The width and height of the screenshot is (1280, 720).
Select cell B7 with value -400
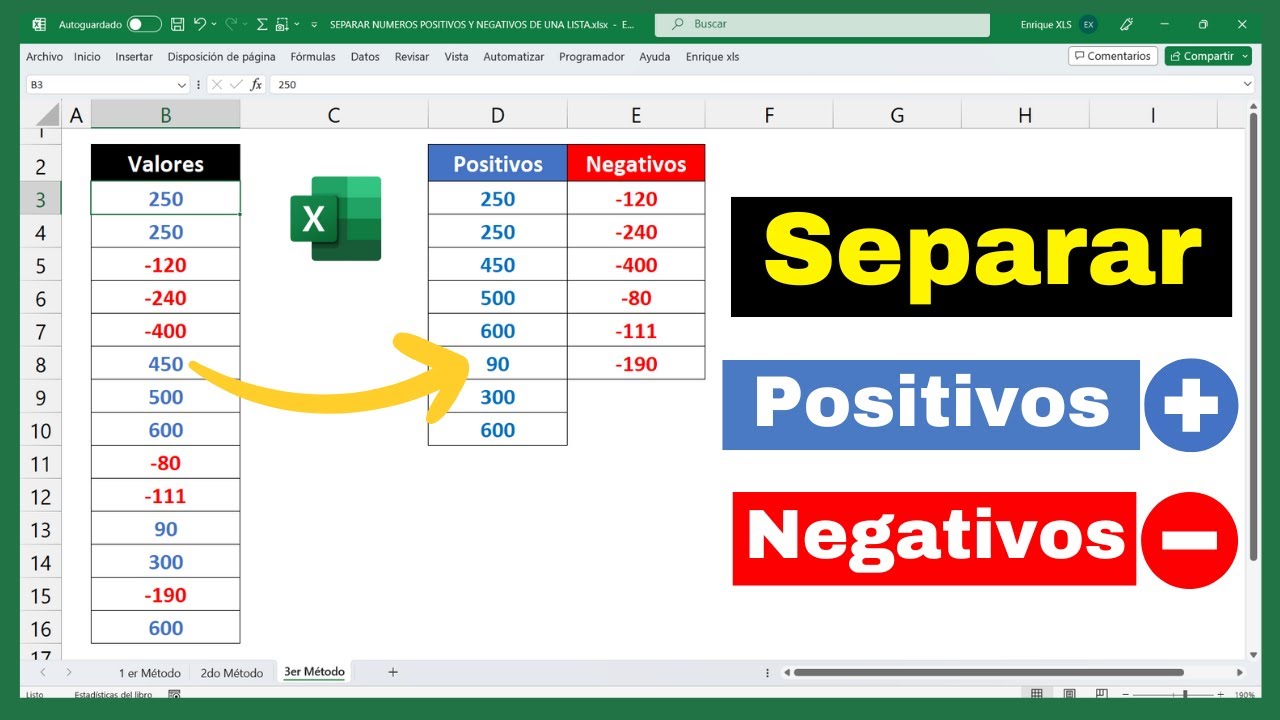(x=166, y=331)
